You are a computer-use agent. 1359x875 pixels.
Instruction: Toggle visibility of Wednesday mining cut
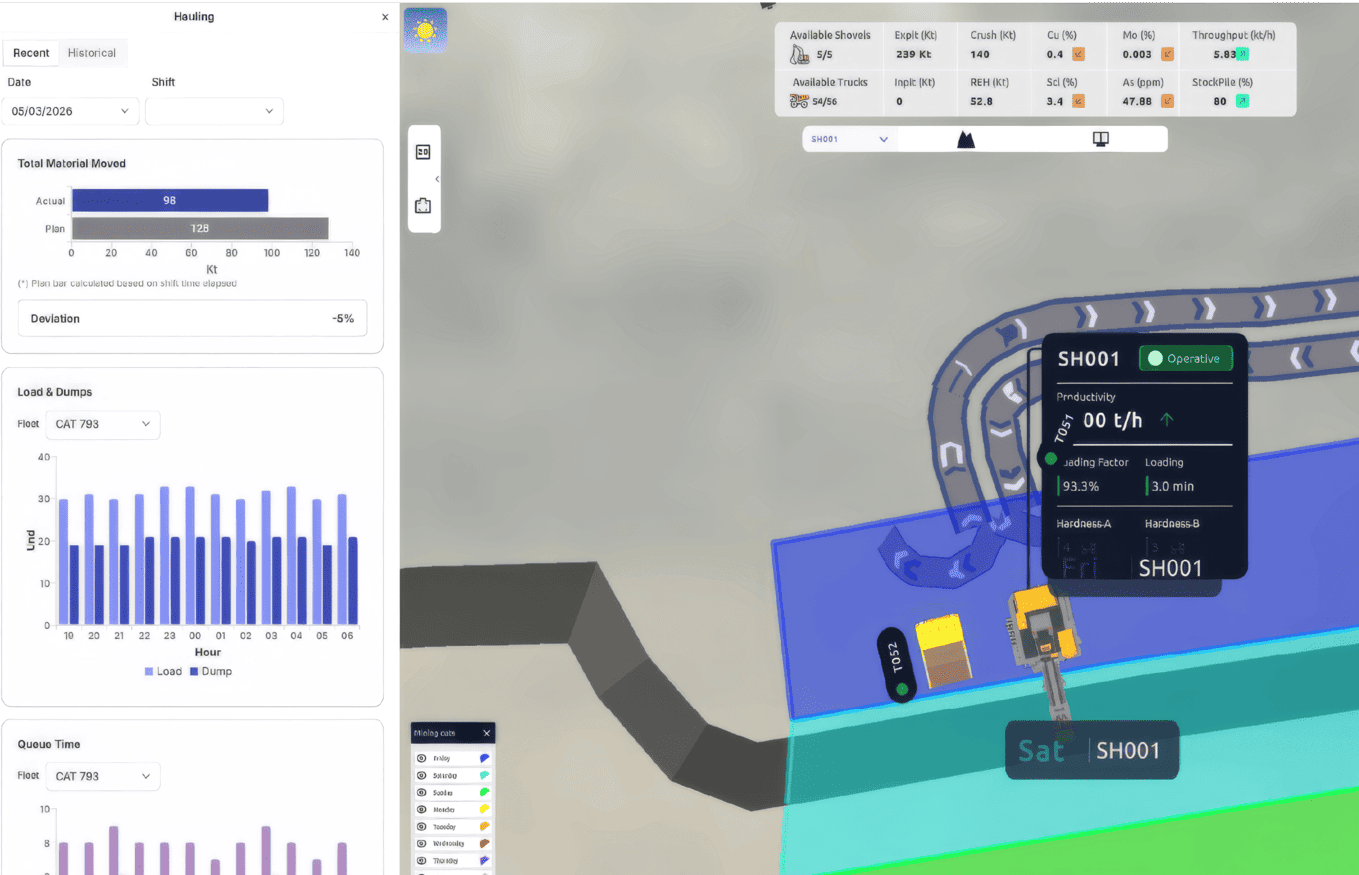click(422, 844)
